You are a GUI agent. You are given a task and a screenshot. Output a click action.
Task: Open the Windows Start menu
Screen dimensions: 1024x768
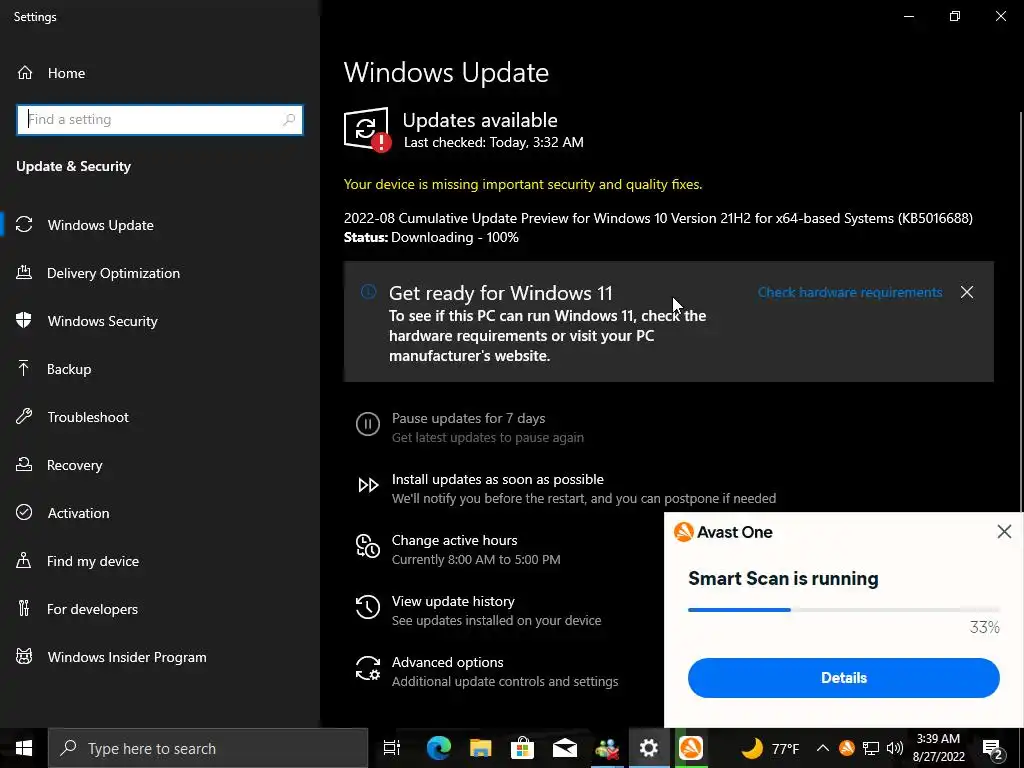coord(24,748)
